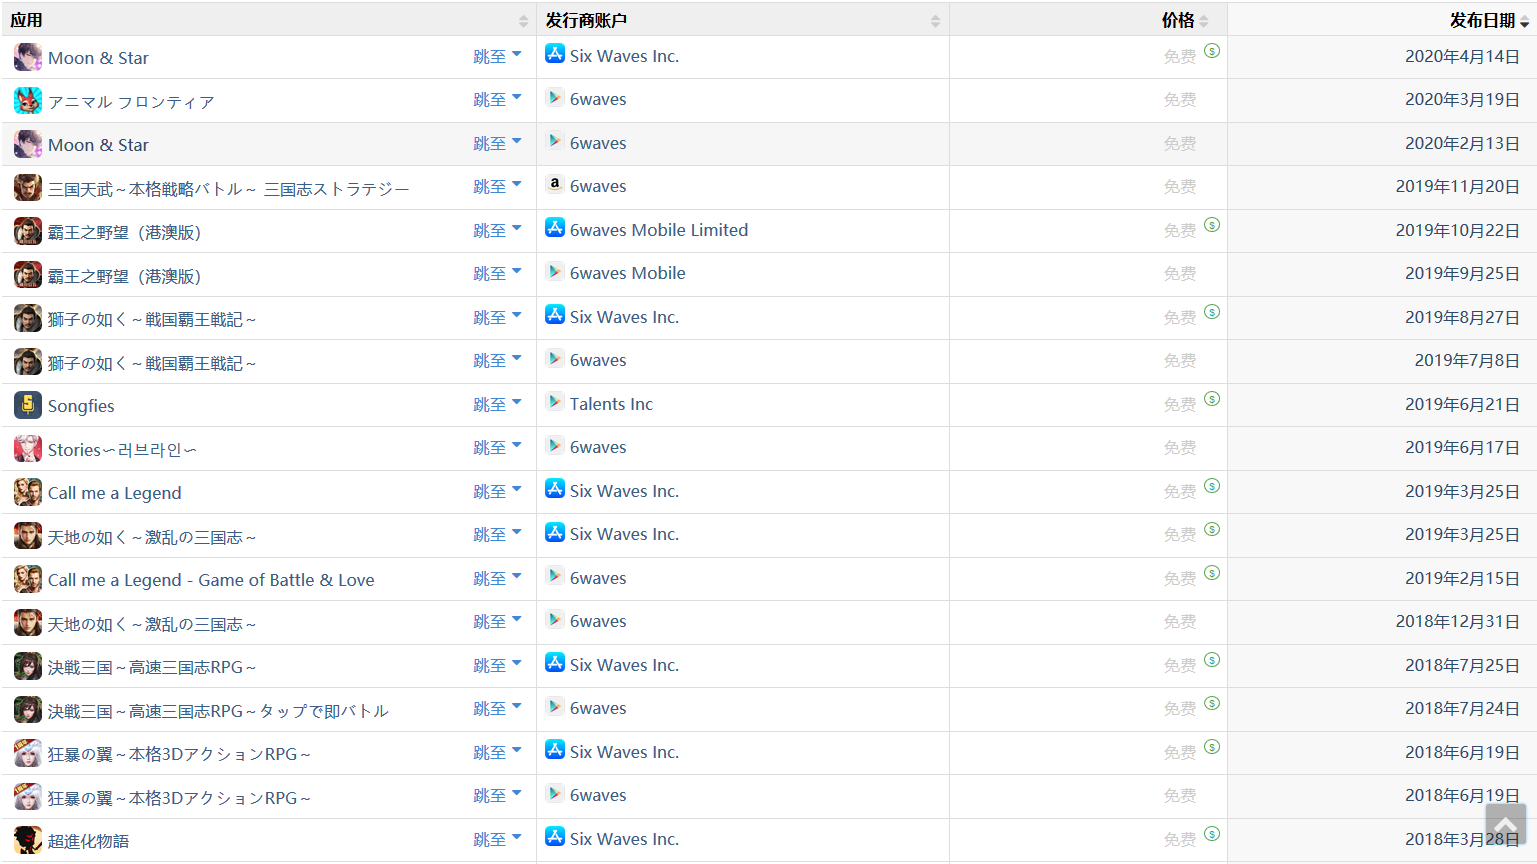Click the Stories~러브라인~ app icon

27,449
